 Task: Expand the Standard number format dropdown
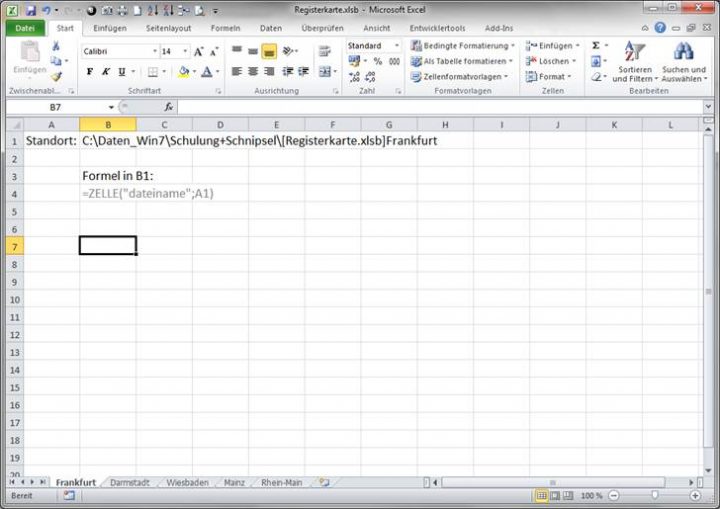click(398, 46)
